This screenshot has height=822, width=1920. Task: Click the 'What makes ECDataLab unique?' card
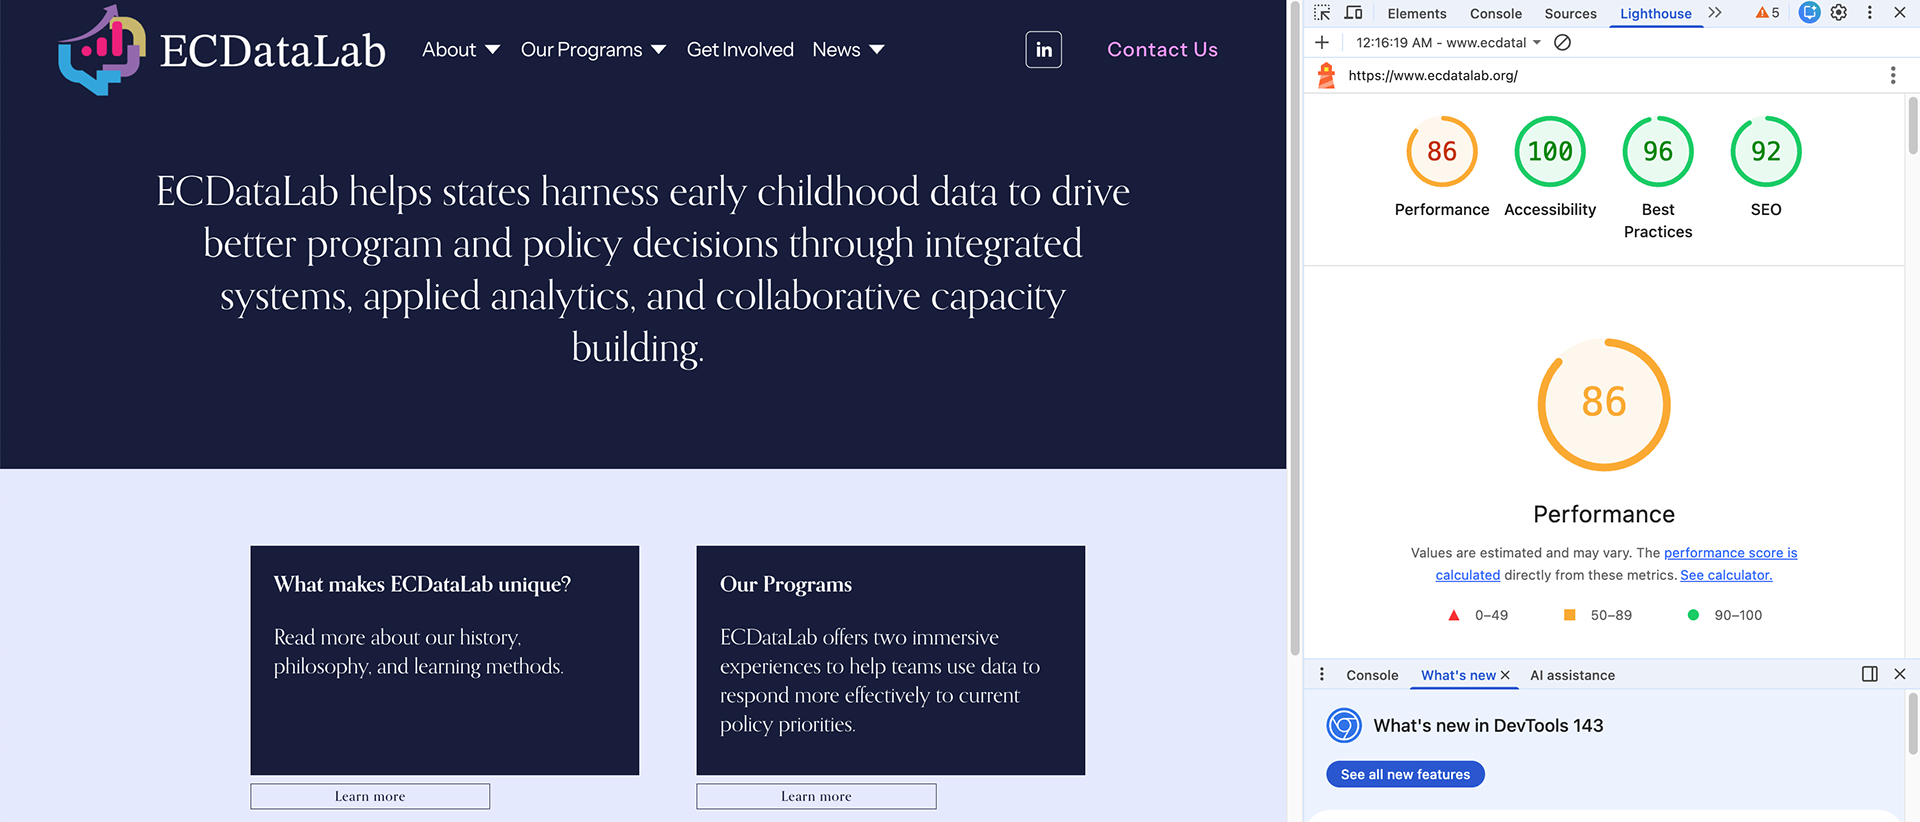pos(444,660)
